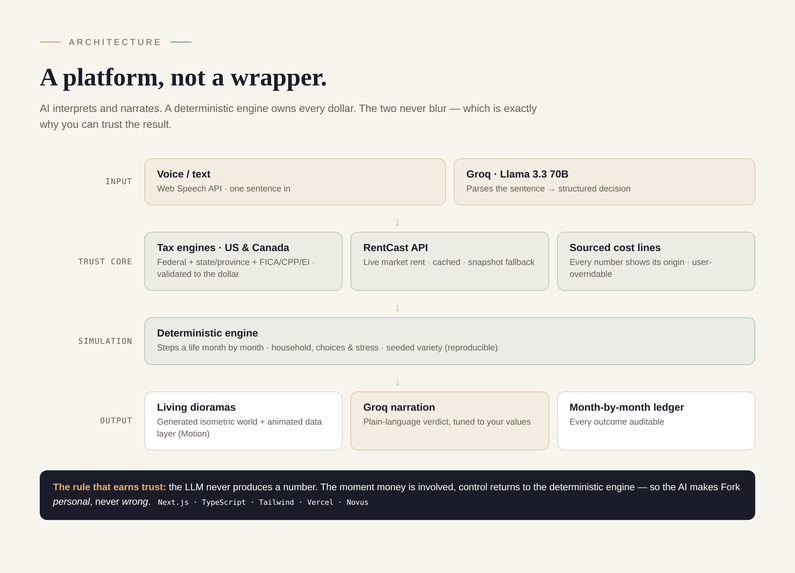Click the 'A platform, not a wrapper.' heading
Image resolution: width=795 pixels, height=573 pixels.
[x=184, y=78]
